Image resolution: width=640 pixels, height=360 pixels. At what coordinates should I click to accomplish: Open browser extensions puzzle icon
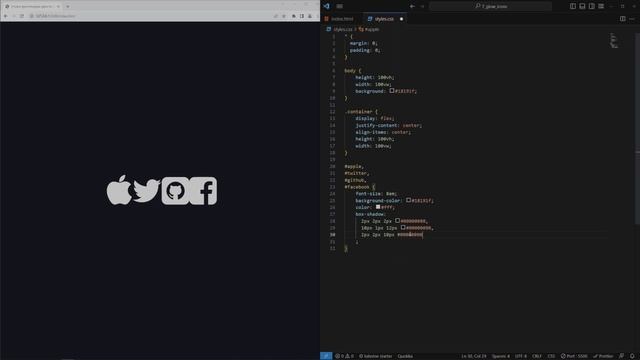pos(293,16)
